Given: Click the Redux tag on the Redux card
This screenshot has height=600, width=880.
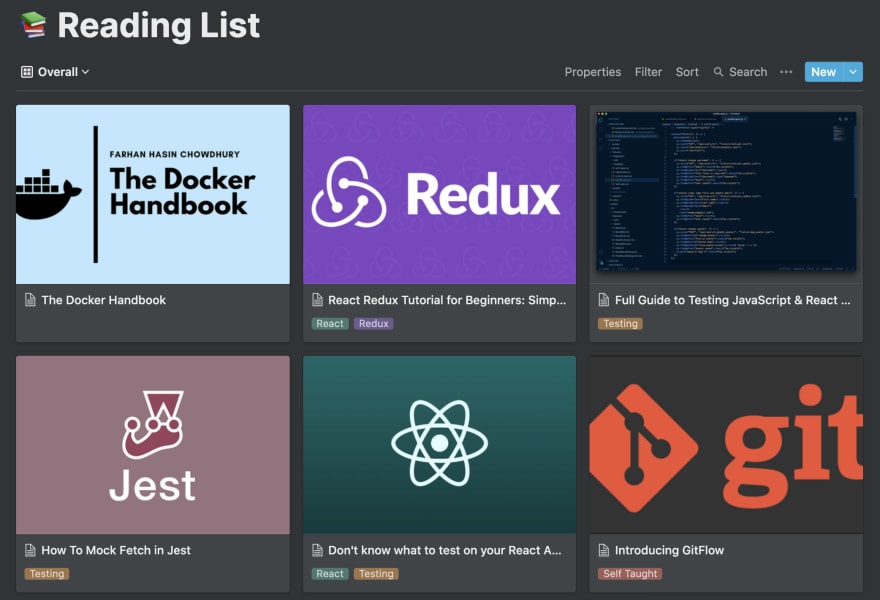Looking at the screenshot, I should (374, 323).
